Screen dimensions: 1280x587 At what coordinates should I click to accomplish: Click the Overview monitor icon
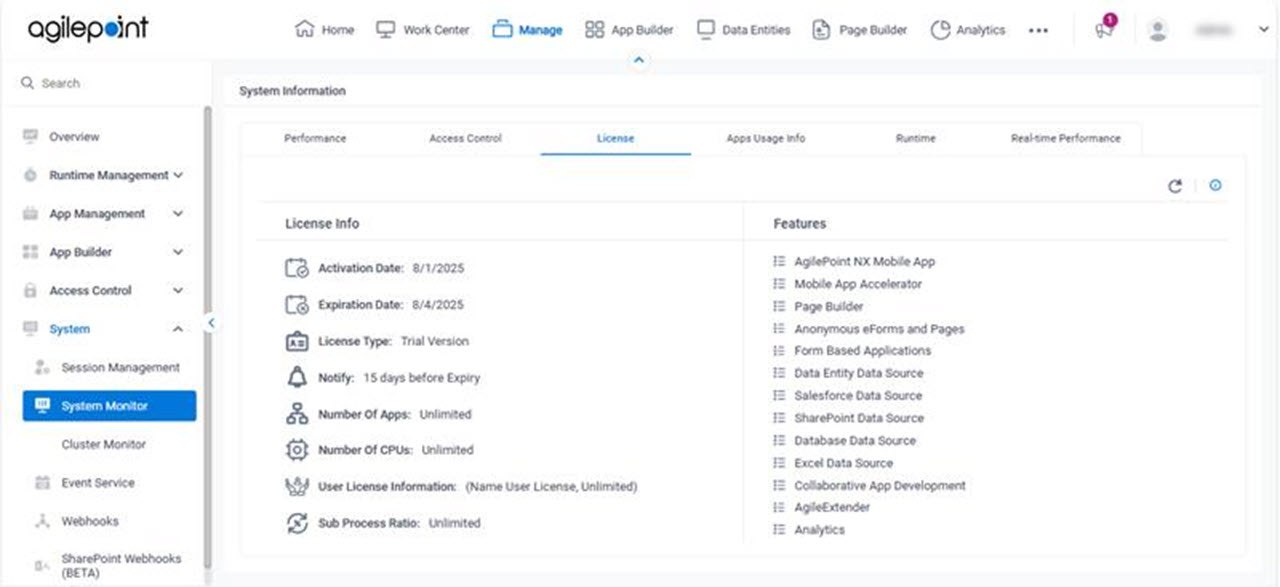coord(30,136)
